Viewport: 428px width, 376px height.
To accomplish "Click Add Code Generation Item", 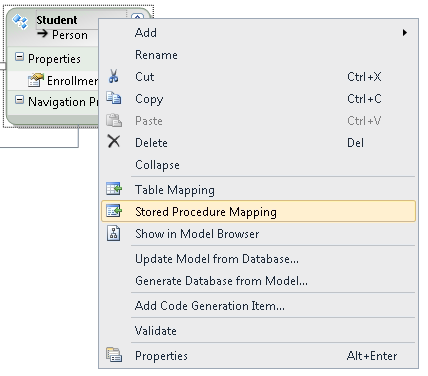I will coord(210,306).
